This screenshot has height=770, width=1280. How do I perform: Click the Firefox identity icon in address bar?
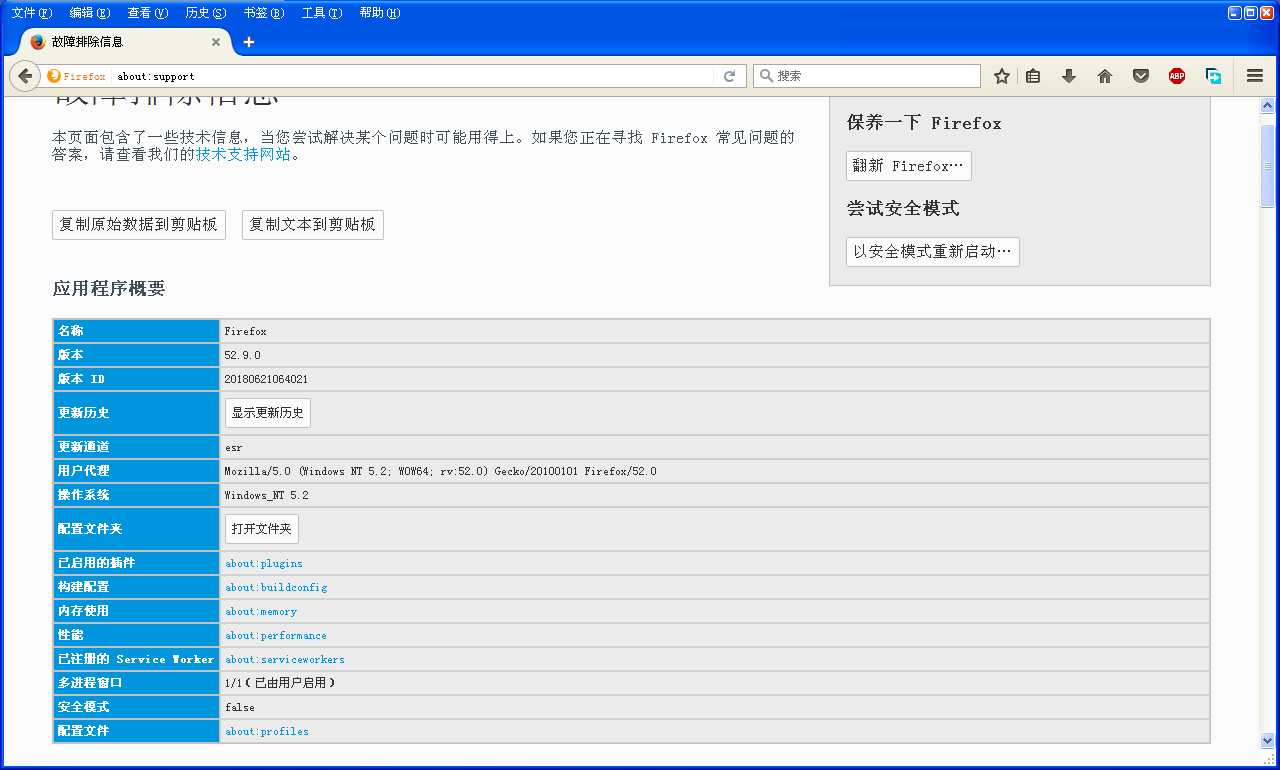click(x=55, y=76)
